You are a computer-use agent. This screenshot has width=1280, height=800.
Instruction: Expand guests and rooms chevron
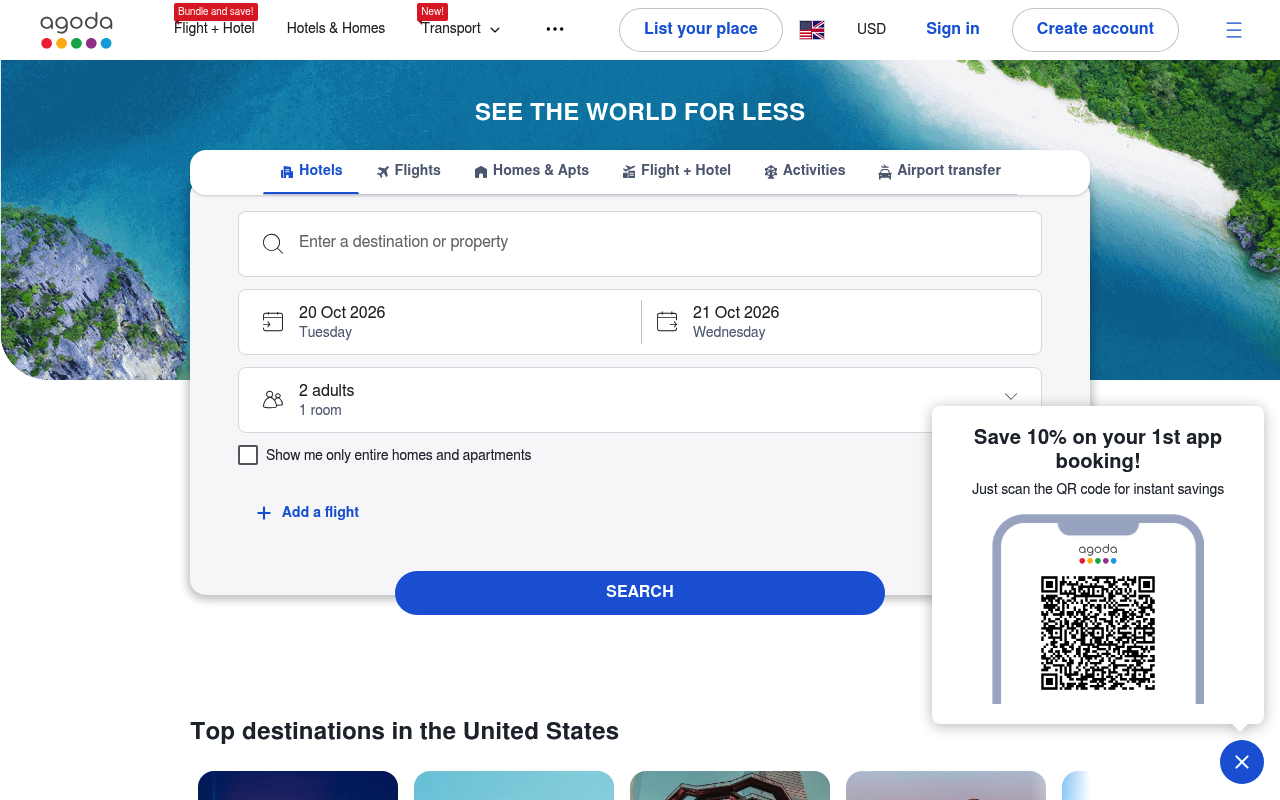pos(1011,397)
